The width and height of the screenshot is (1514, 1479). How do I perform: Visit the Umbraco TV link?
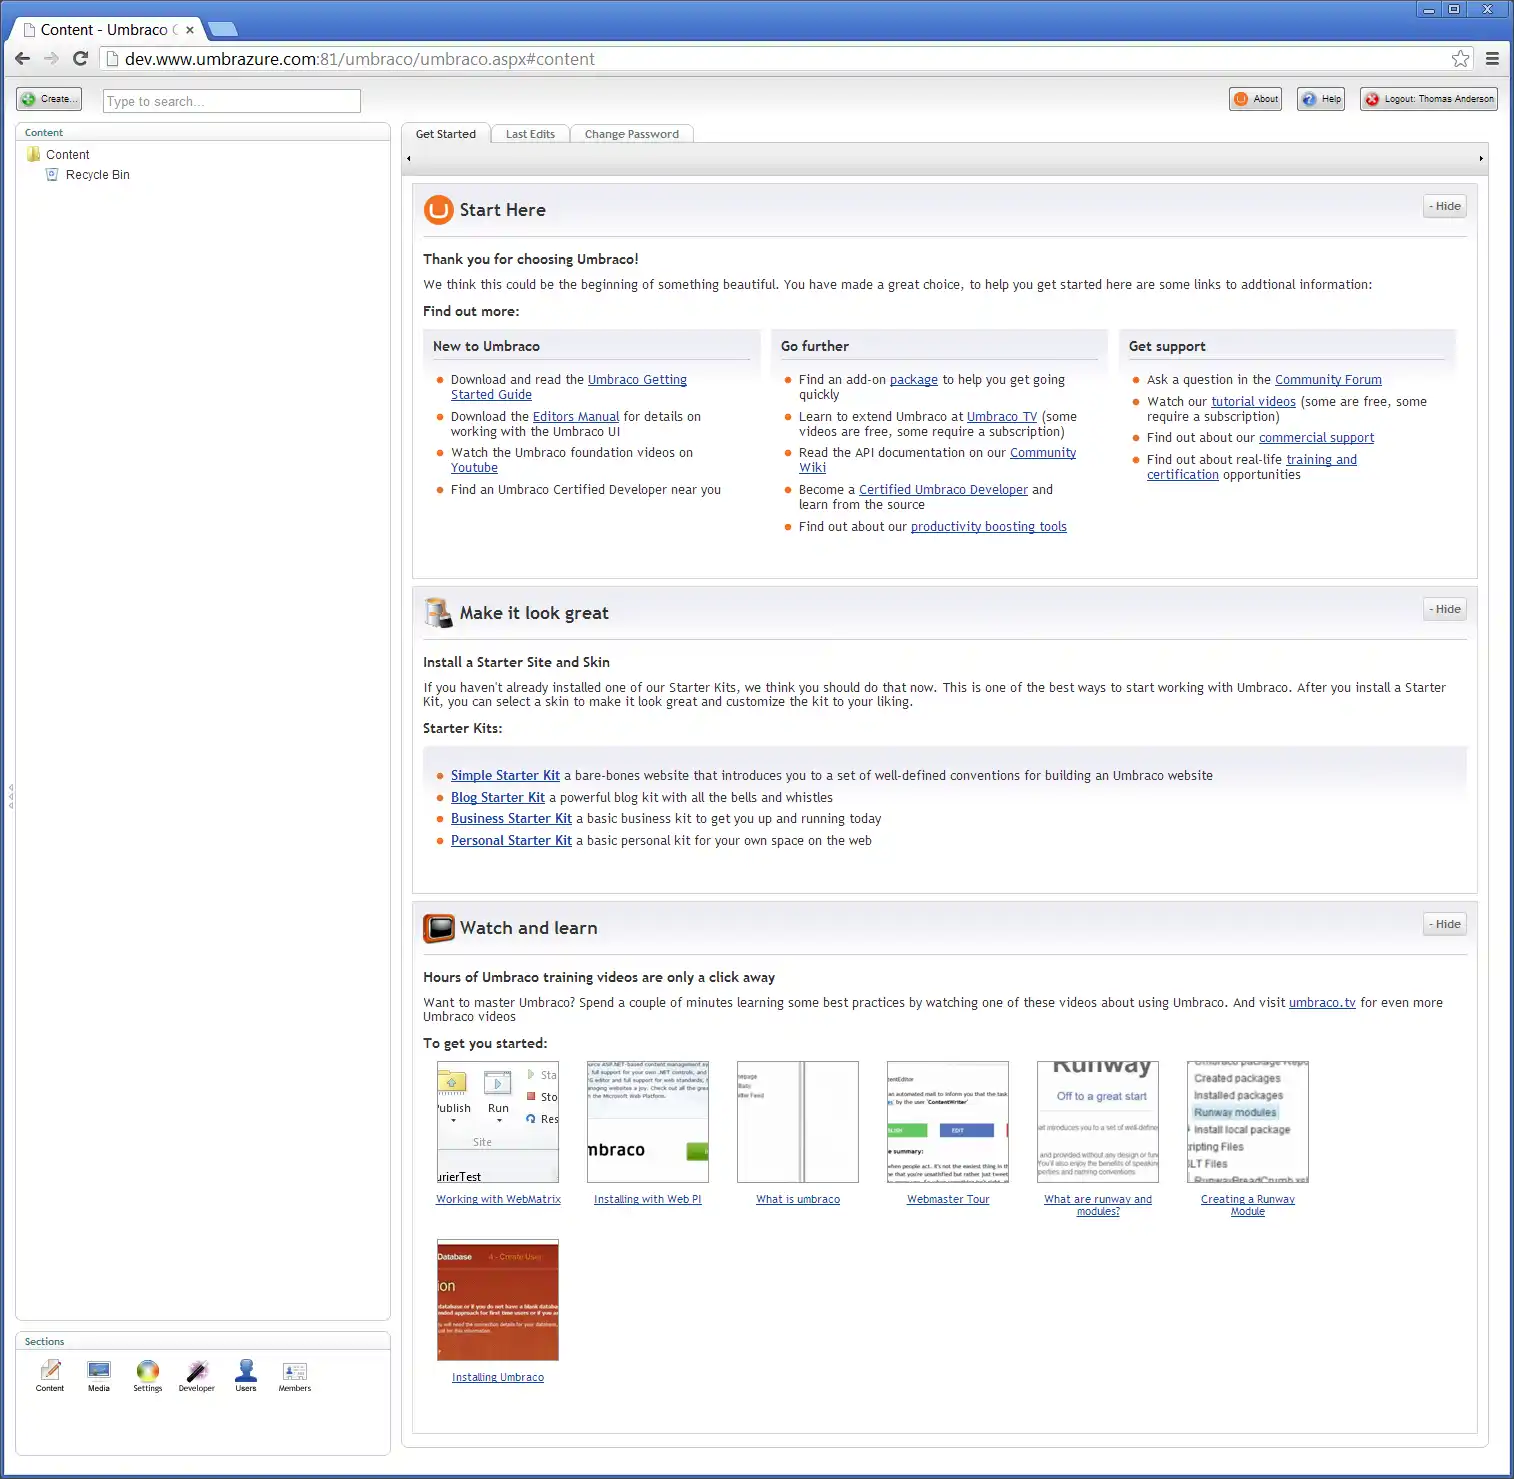1002,417
